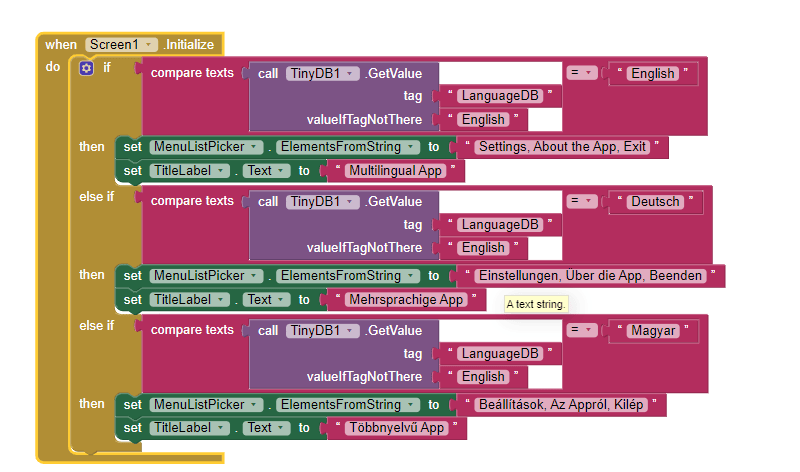Viewport: 800px width, 472px height.
Task: Select the 'Multilingual App' text string
Action: (395, 170)
